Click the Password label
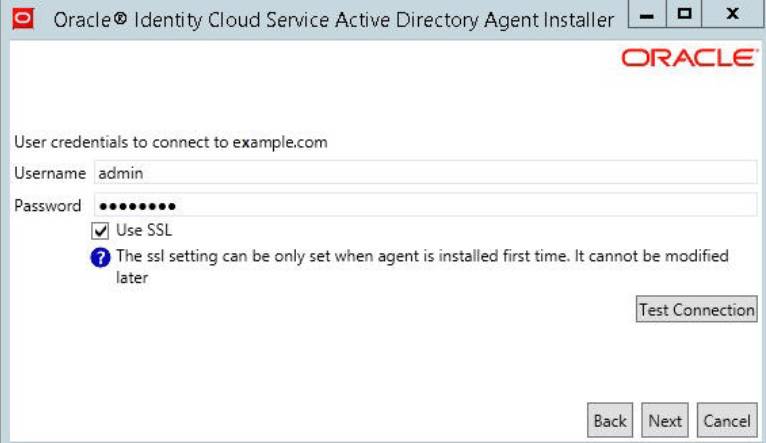Screen dimensions: 766x443 pos(48,206)
